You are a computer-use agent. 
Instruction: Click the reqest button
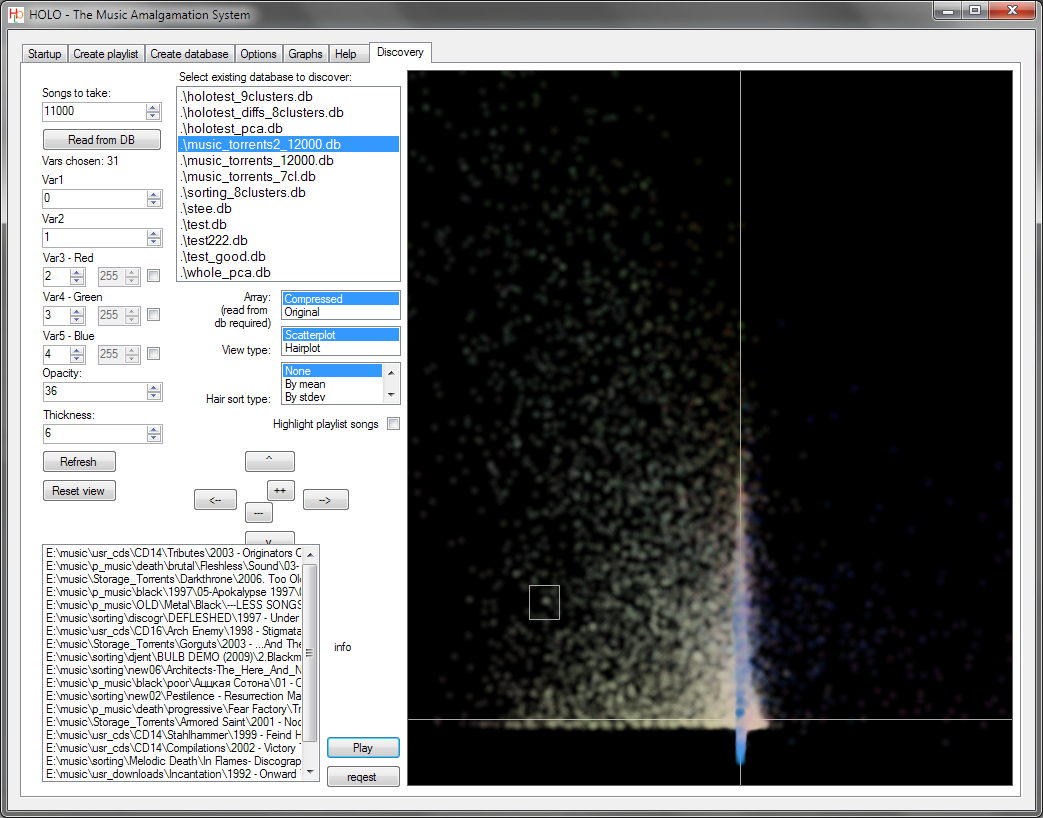[363, 777]
